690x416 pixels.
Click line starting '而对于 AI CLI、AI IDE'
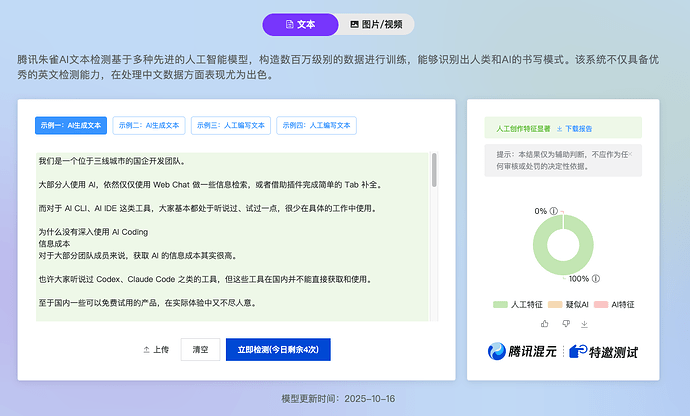209,208
